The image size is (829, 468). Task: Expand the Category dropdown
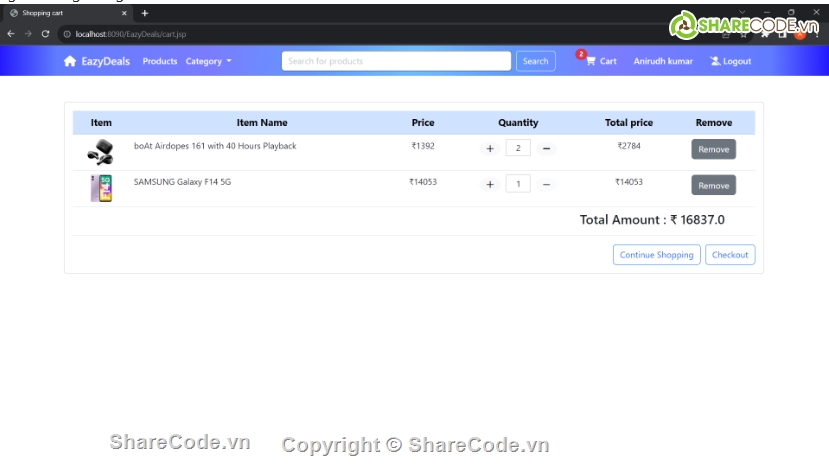(208, 61)
